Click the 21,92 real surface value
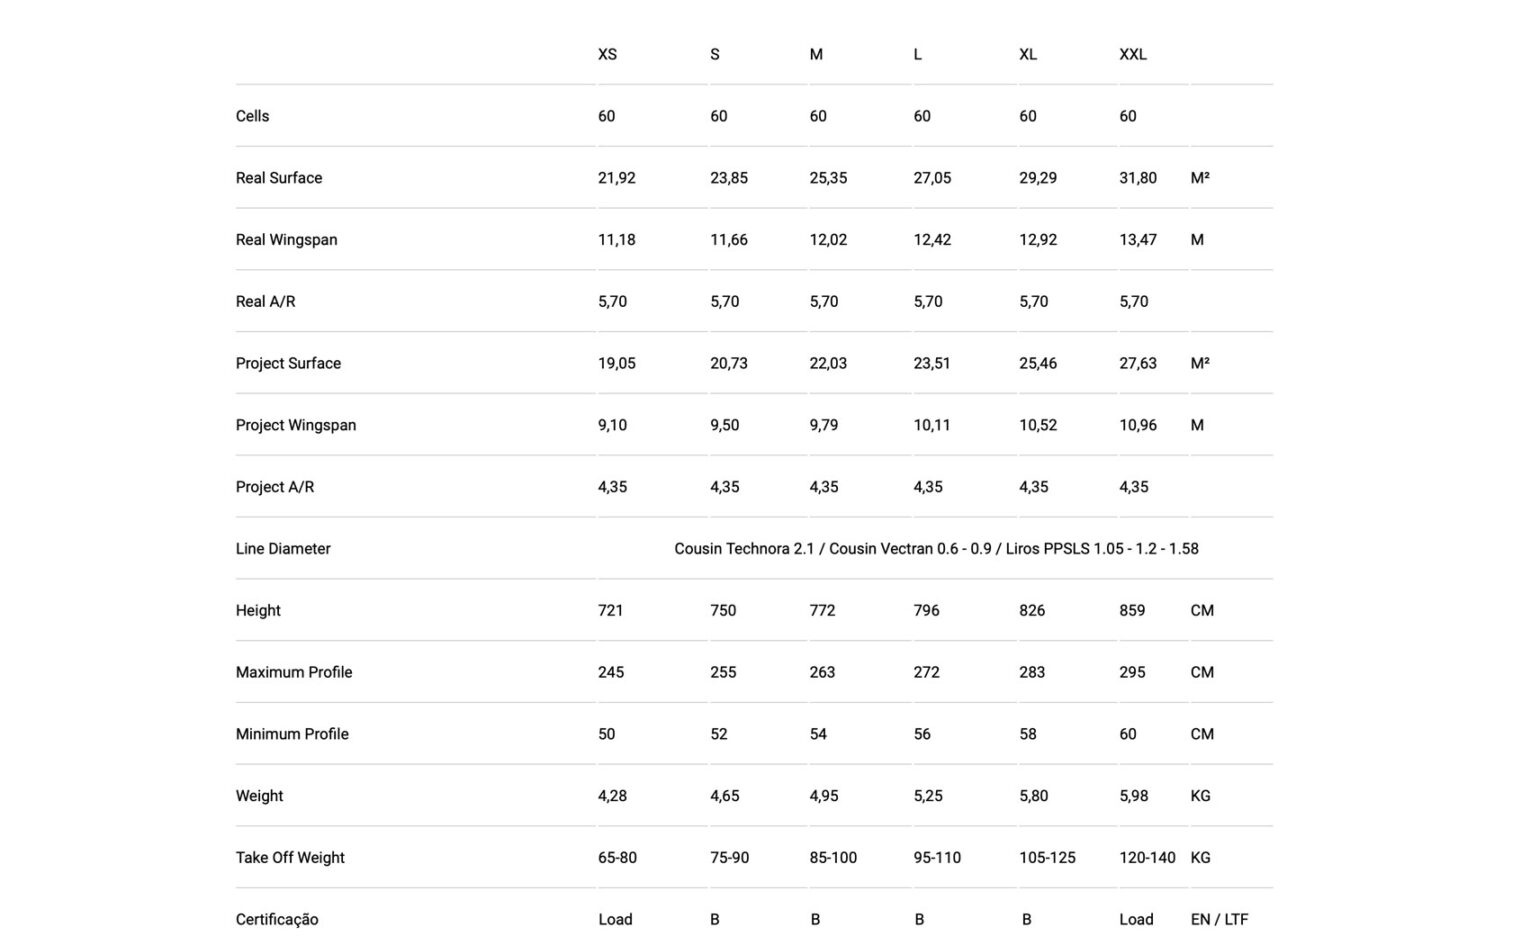The height and width of the screenshot is (945, 1530). 616,178
